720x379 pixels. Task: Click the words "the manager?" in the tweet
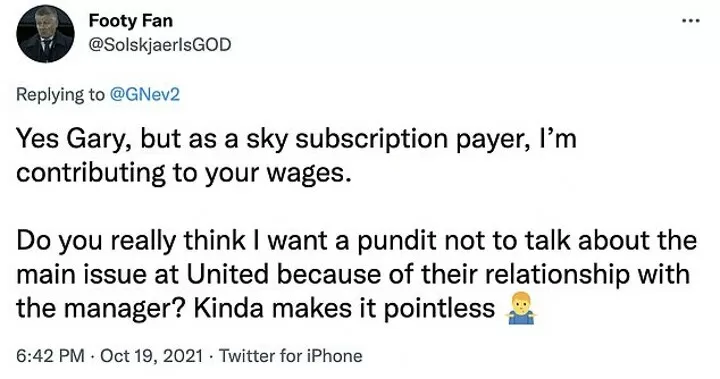tap(101, 309)
